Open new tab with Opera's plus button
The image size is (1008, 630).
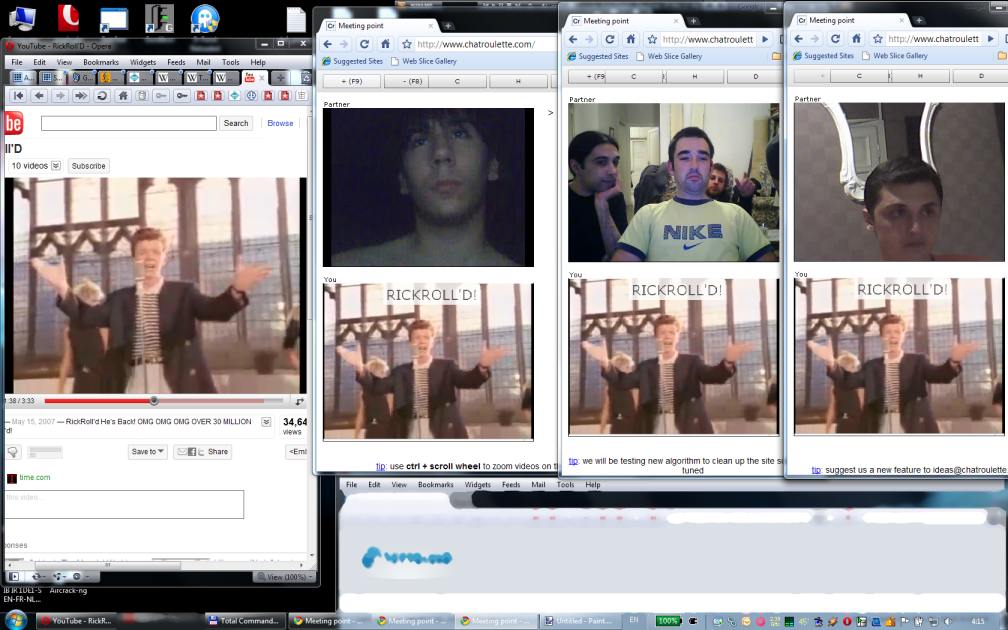coord(281,78)
